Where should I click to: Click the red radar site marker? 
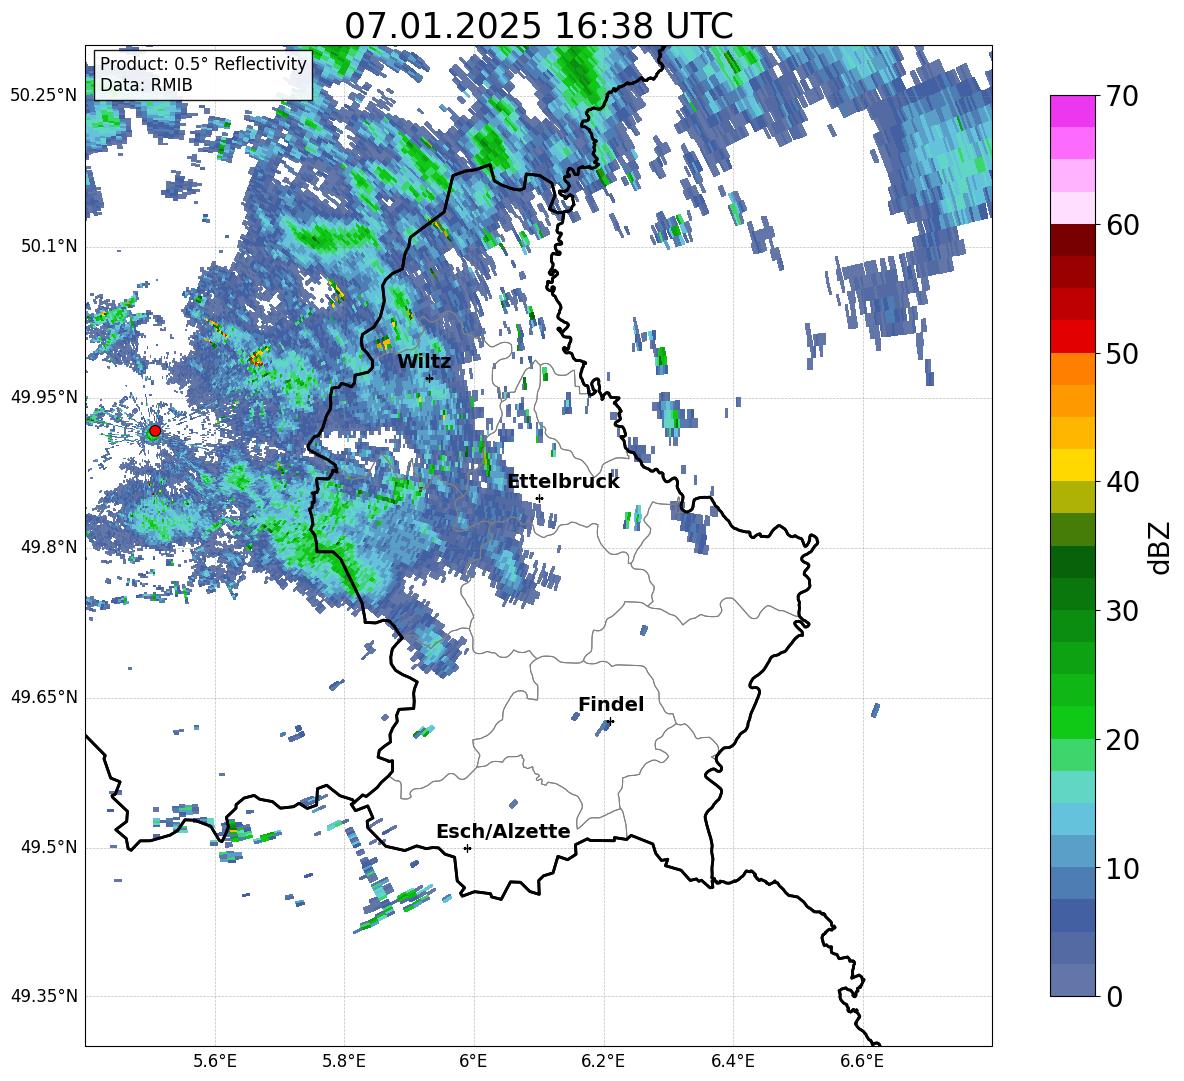coord(155,431)
